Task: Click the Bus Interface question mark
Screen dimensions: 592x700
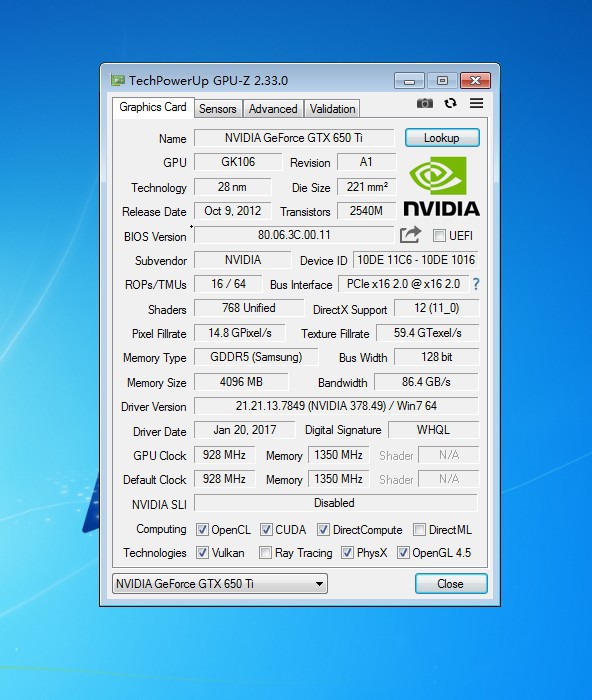Action: point(476,283)
